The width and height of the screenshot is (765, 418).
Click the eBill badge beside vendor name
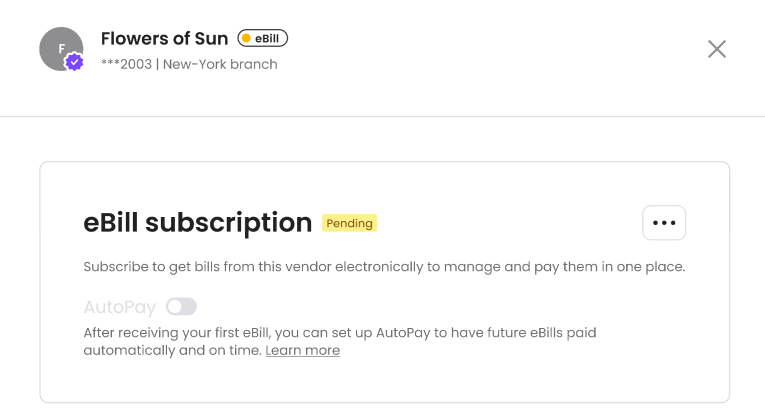click(263, 39)
